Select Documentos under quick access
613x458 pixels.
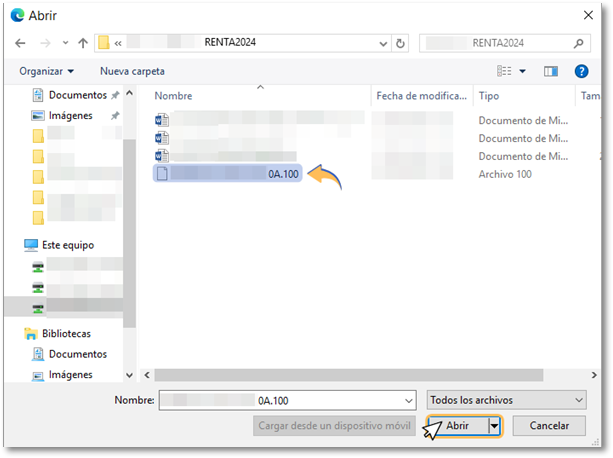coord(77,95)
